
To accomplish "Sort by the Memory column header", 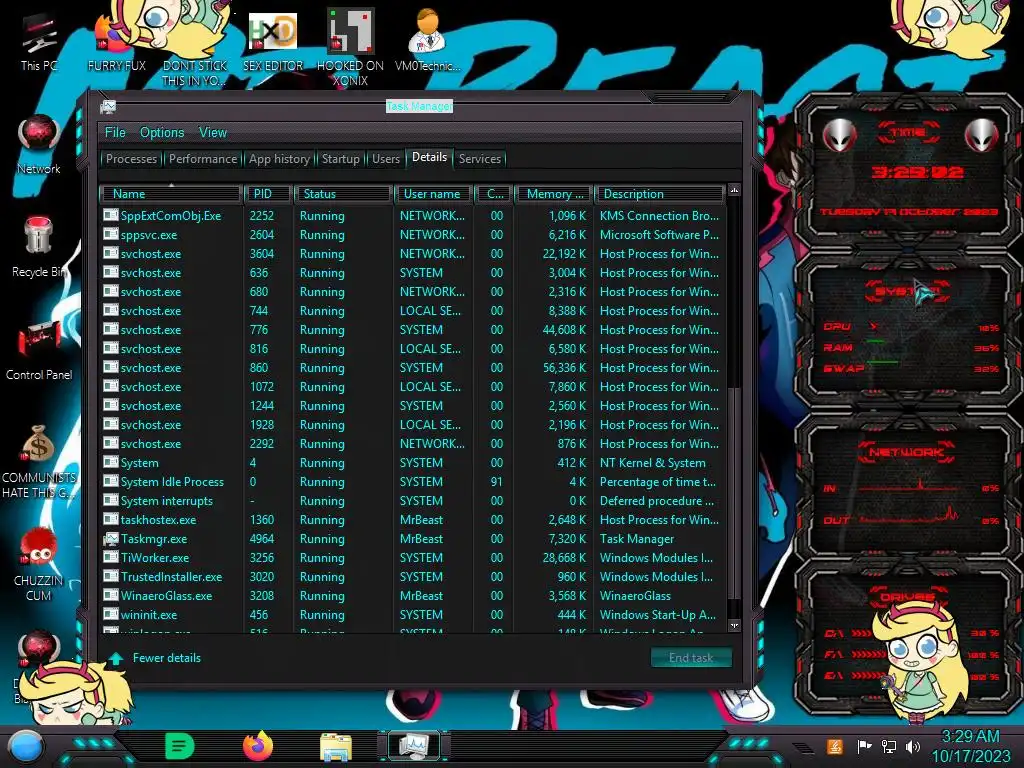I will click(553, 194).
